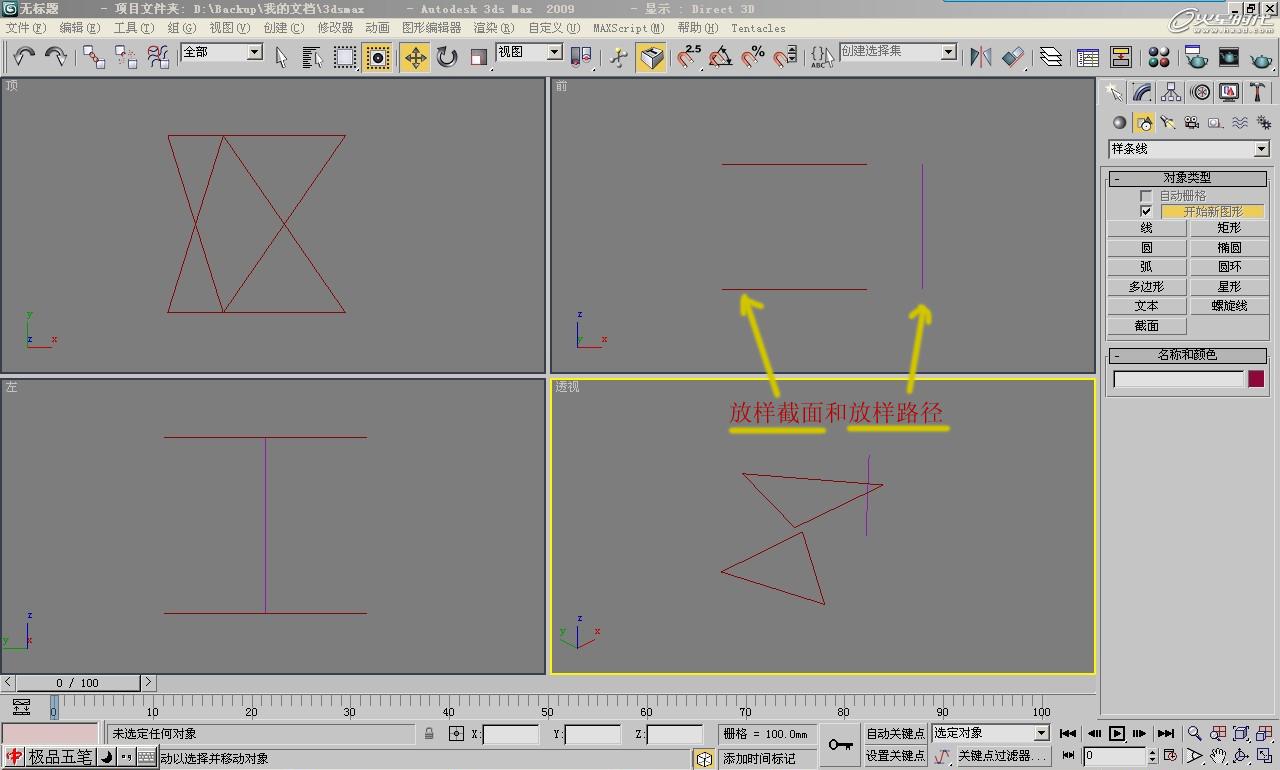Open the 图形编辑器 menu
Viewport: 1280px width, 770px height.
431,28
